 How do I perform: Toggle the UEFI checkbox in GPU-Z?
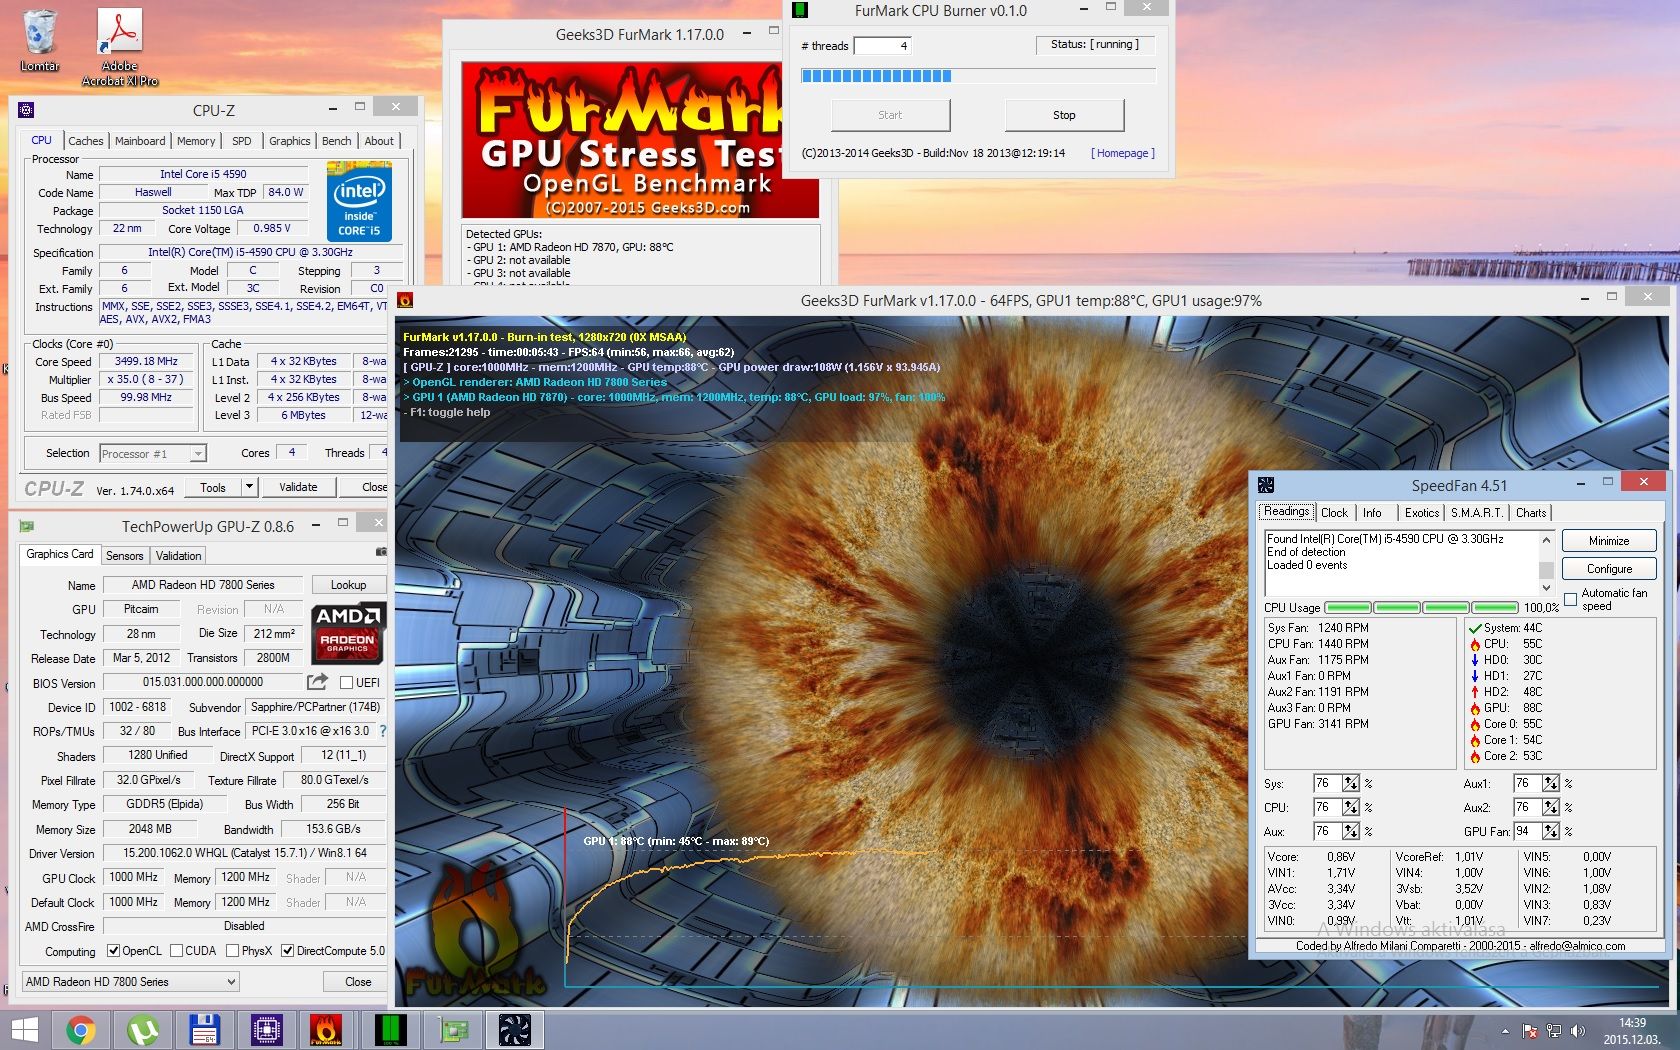pyautogui.click(x=346, y=683)
